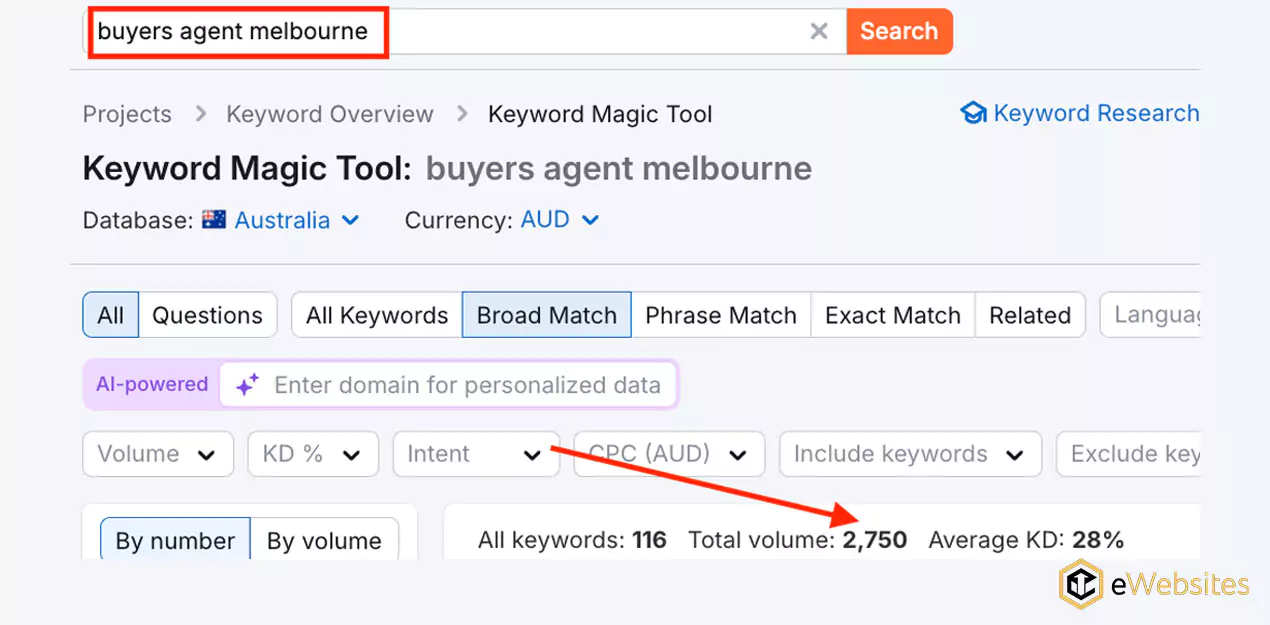The height and width of the screenshot is (625, 1270).
Task: Open the Australia database dropdown
Action: 296,220
